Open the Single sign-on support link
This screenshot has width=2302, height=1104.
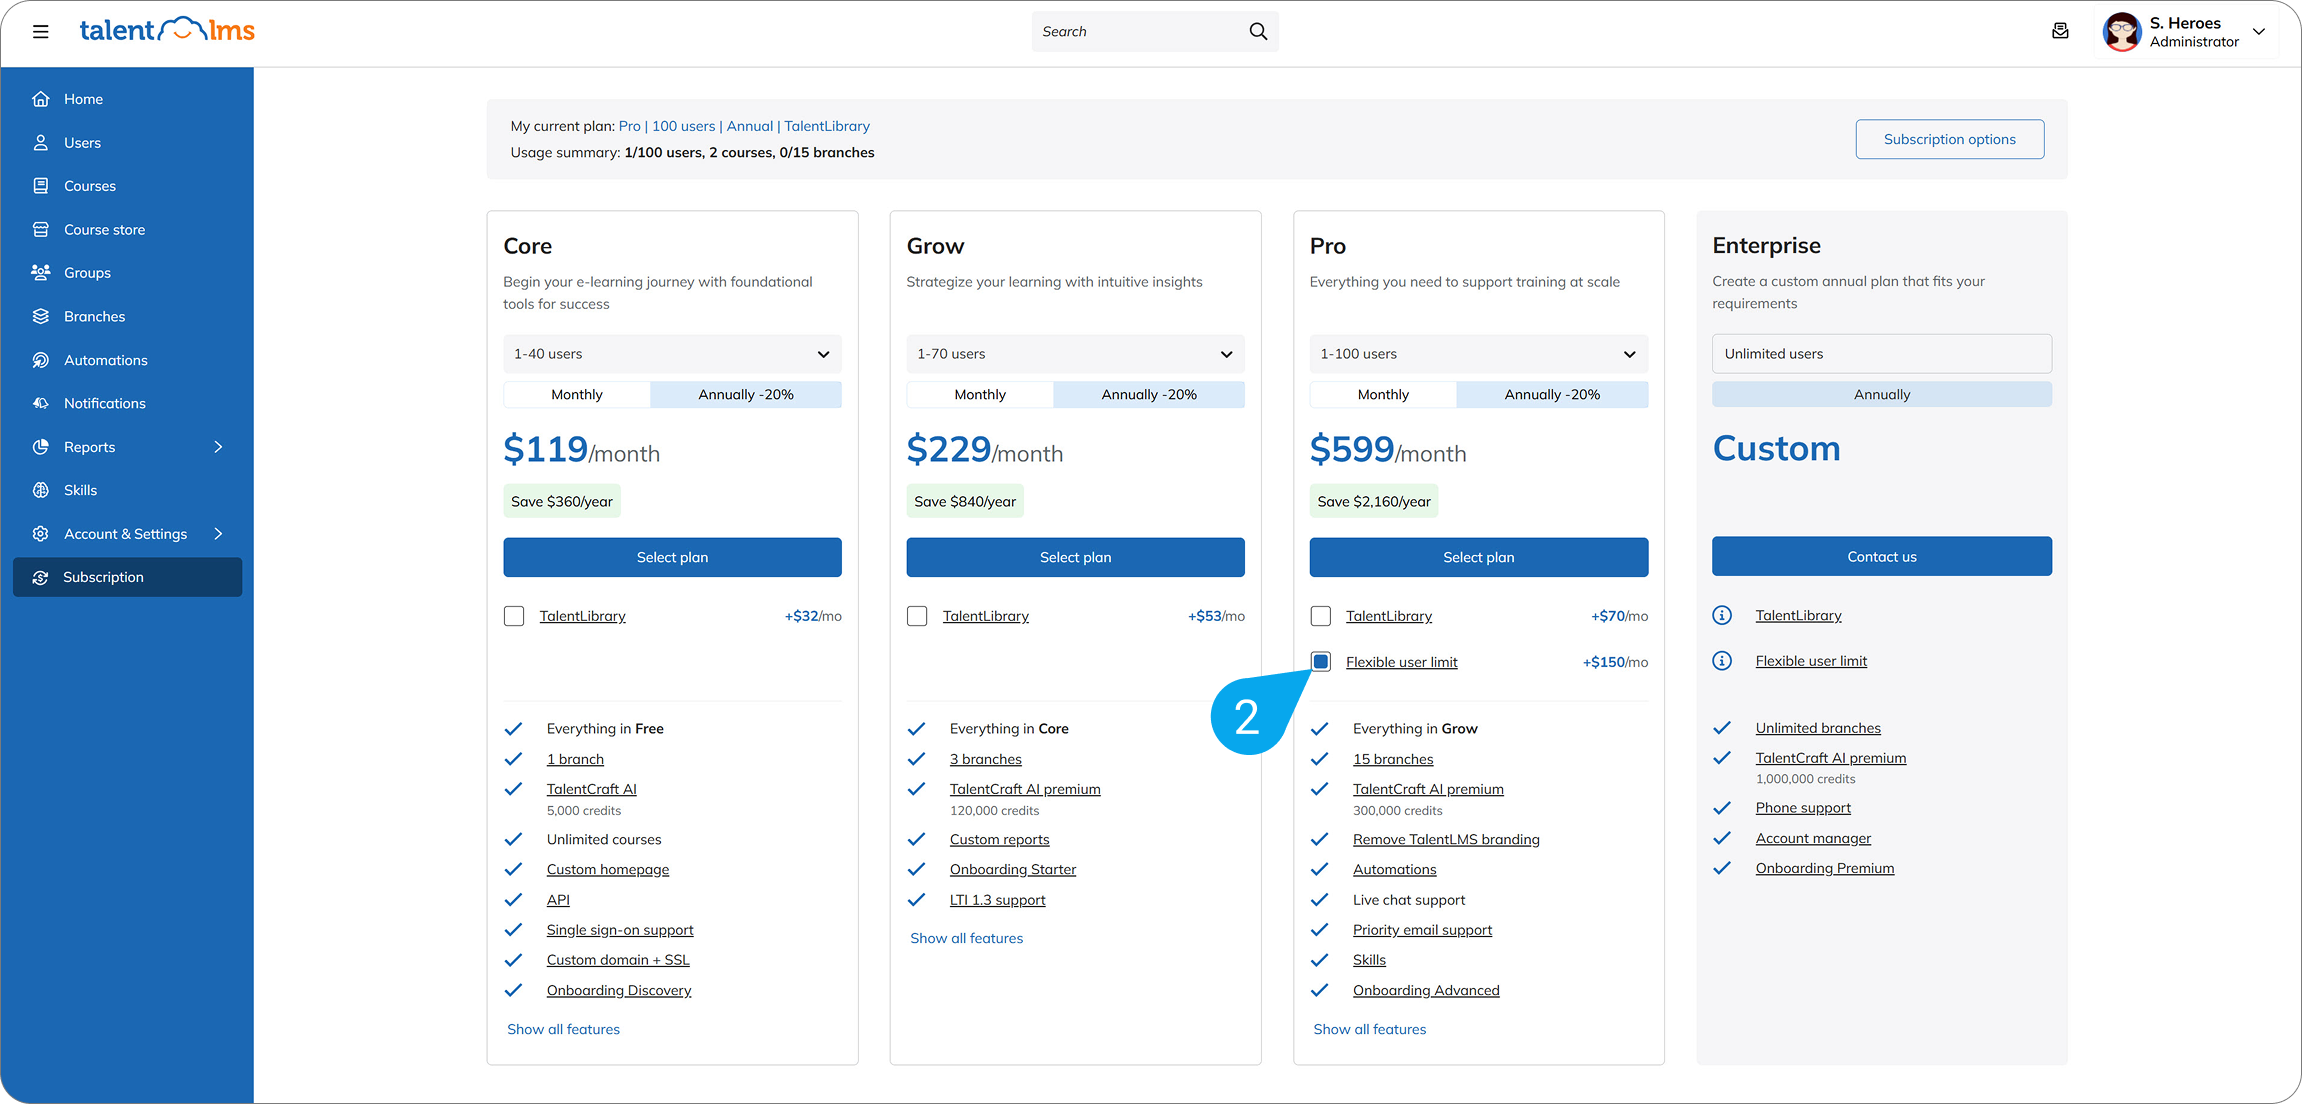coord(620,930)
